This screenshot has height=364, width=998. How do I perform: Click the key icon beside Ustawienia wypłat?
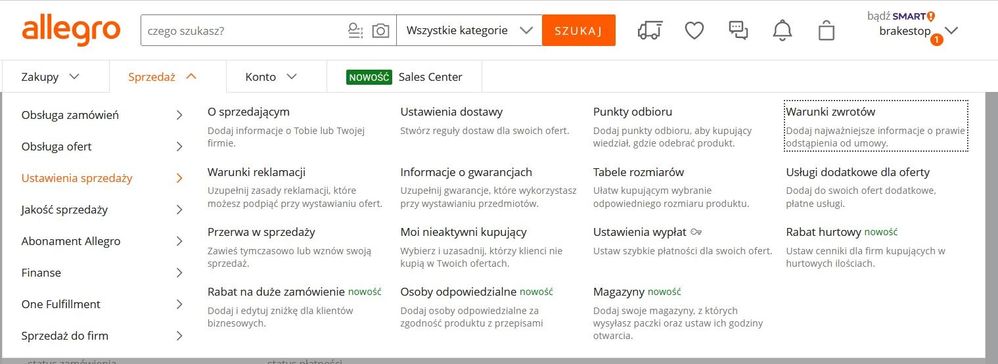696,232
